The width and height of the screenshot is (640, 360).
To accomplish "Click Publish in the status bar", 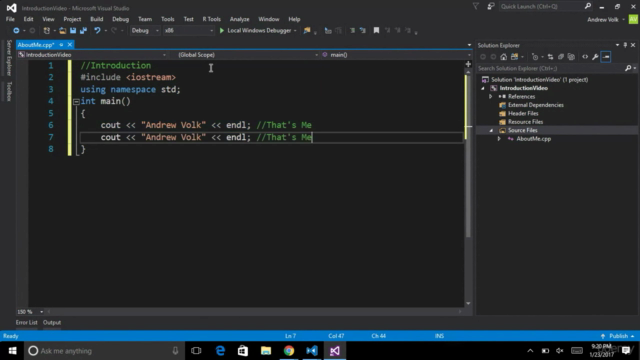I will tap(618, 336).
